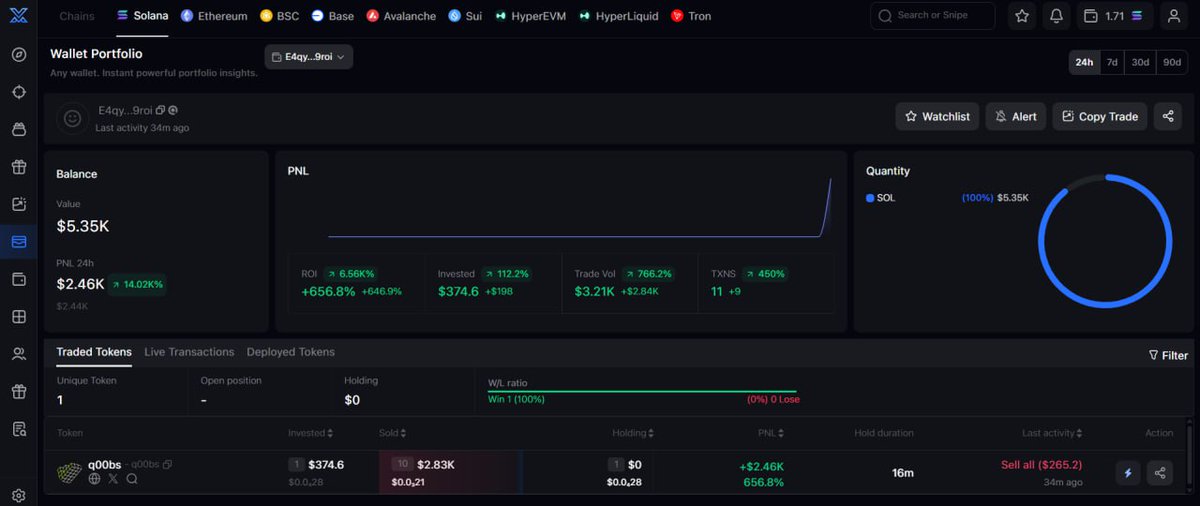Open the wallet card icon below portfolio
The image size is (1200, 506).
click(19, 279)
